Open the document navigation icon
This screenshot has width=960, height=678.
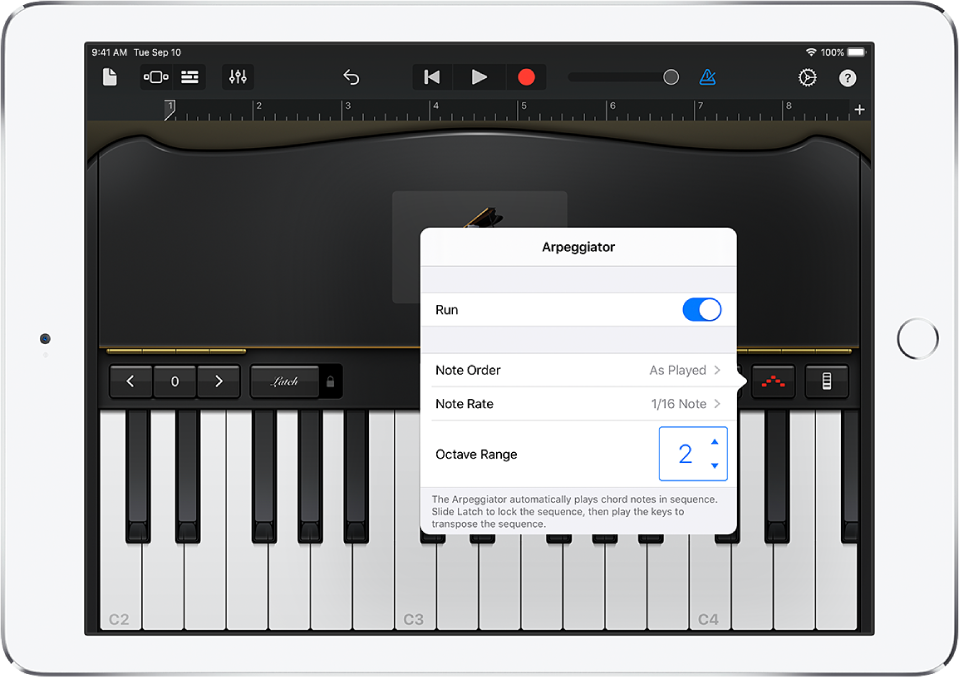click(x=109, y=76)
